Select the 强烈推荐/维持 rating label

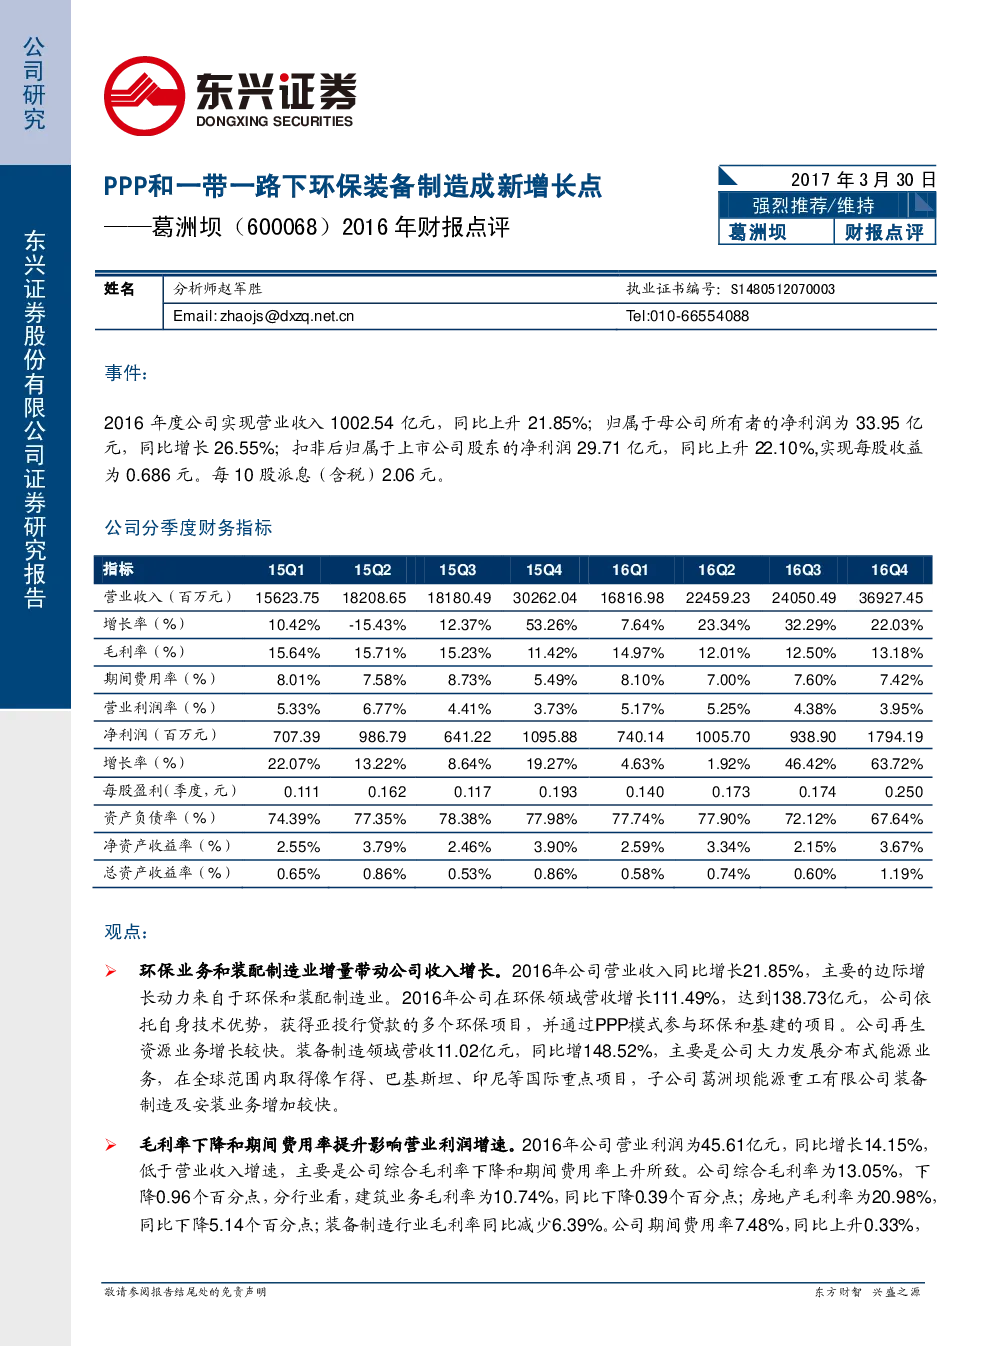click(813, 205)
